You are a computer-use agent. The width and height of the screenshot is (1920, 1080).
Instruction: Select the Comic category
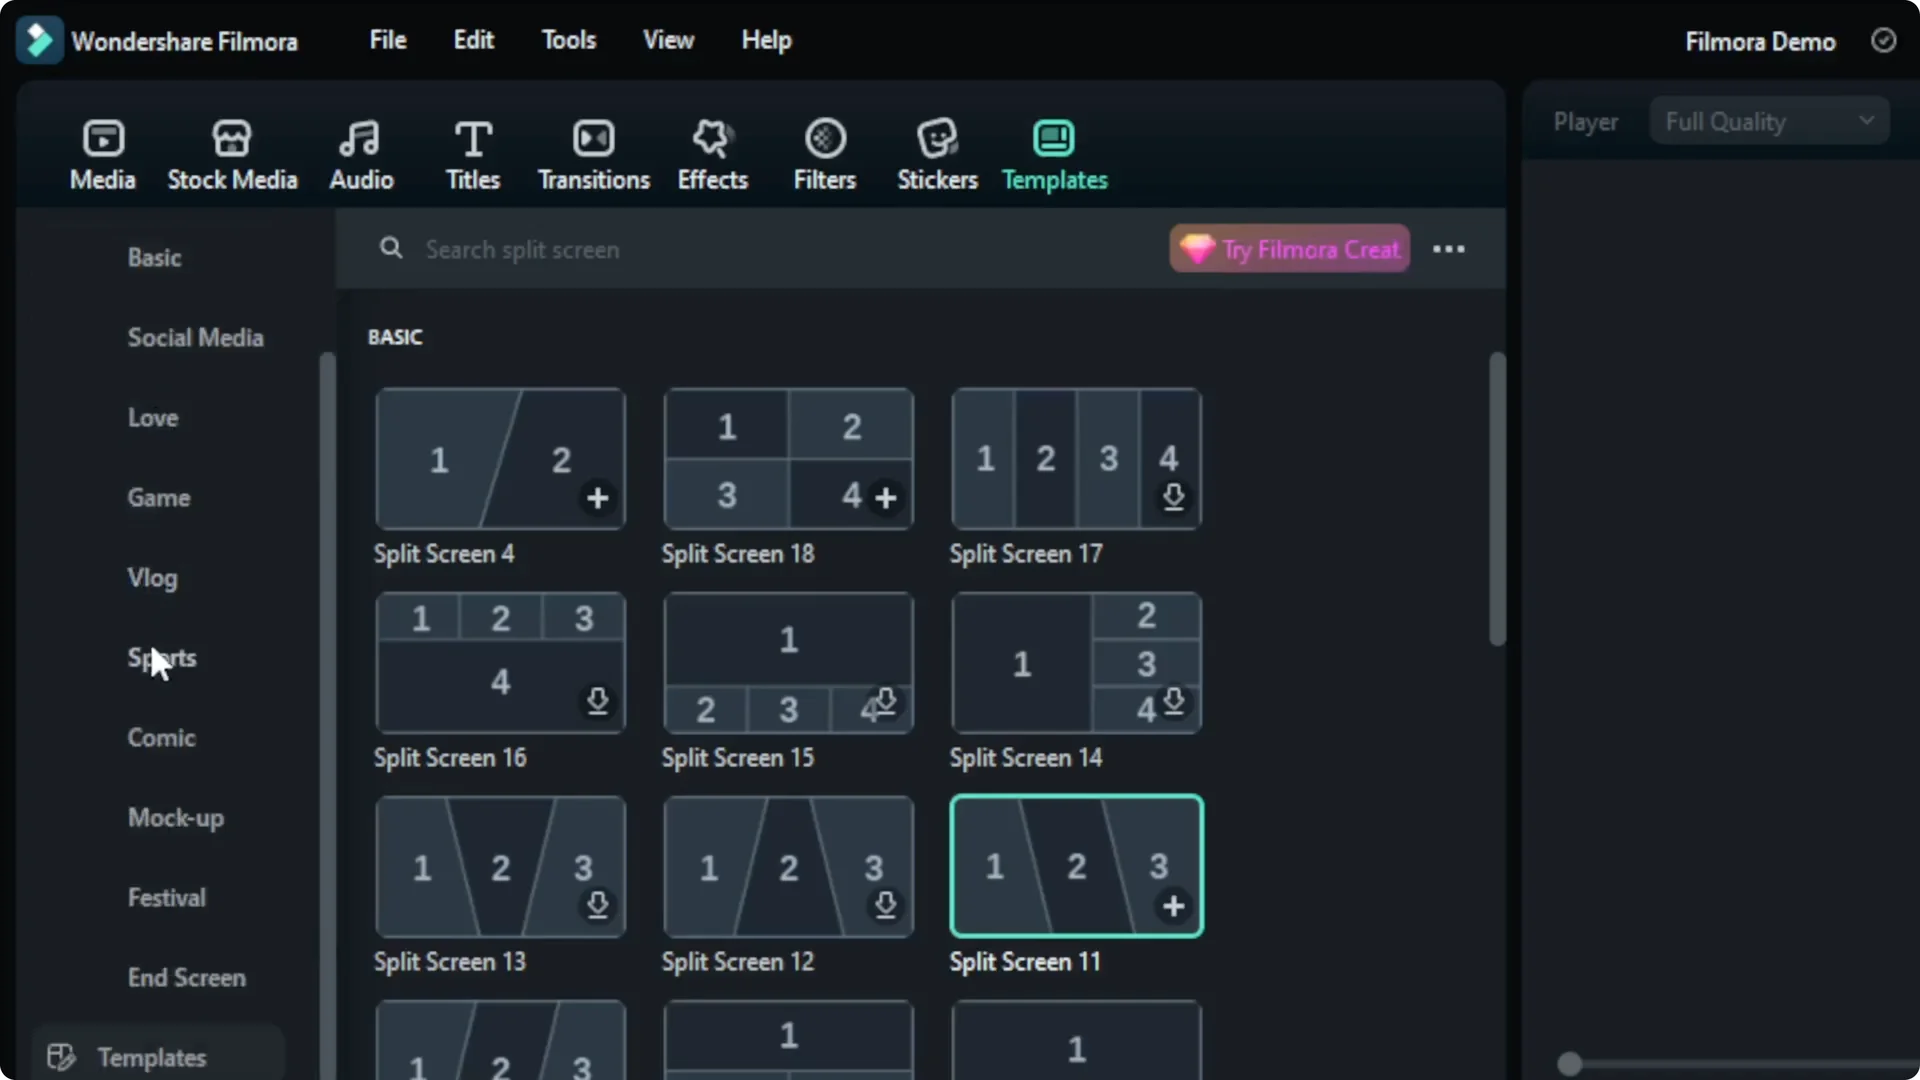161,738
